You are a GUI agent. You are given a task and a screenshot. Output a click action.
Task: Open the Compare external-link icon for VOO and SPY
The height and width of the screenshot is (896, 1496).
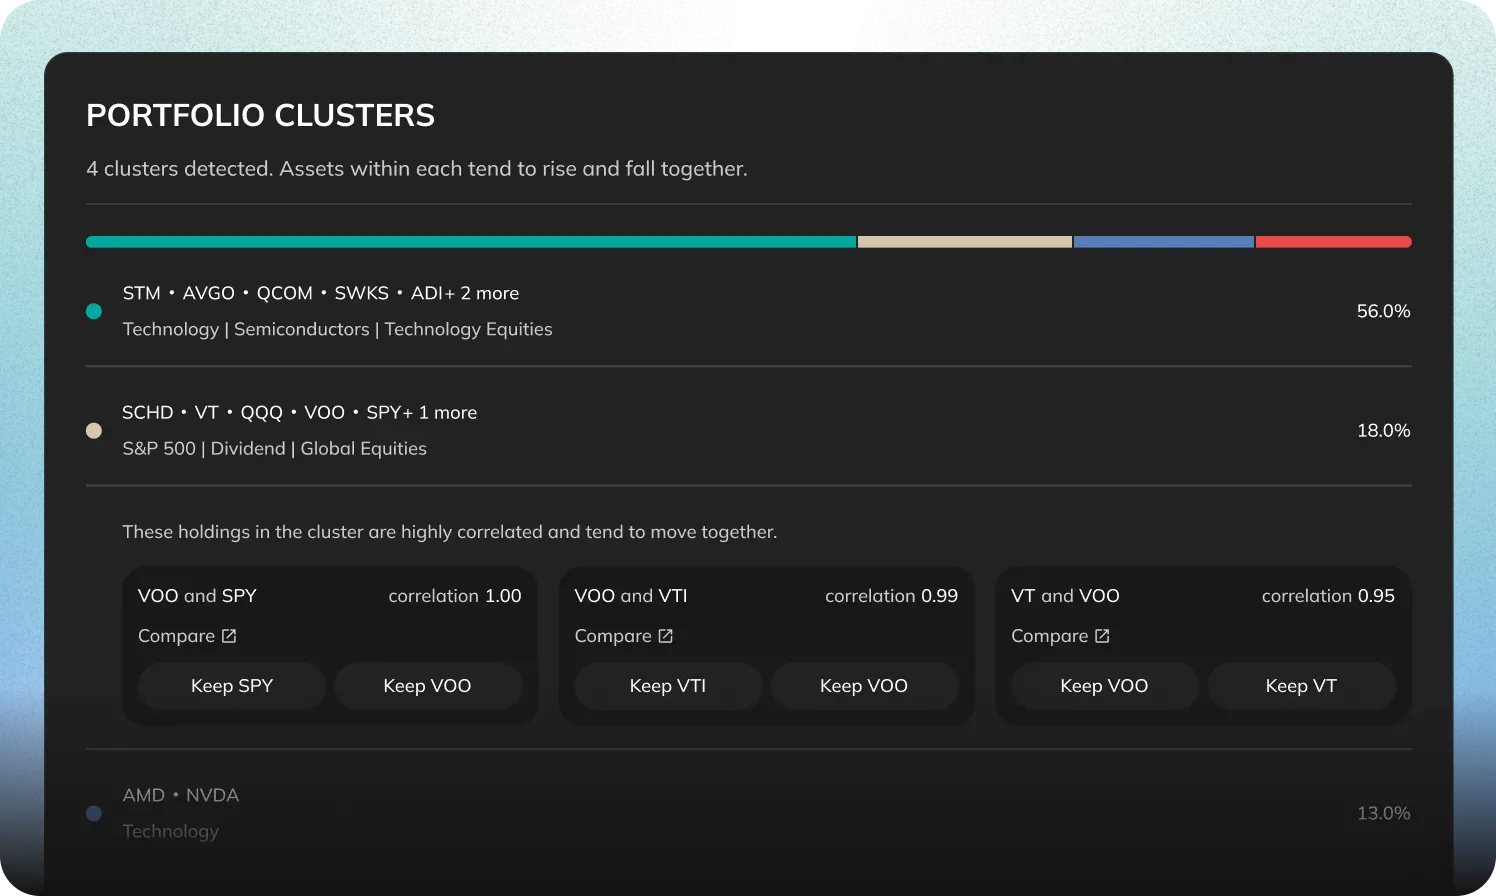[x=229, y=636]
